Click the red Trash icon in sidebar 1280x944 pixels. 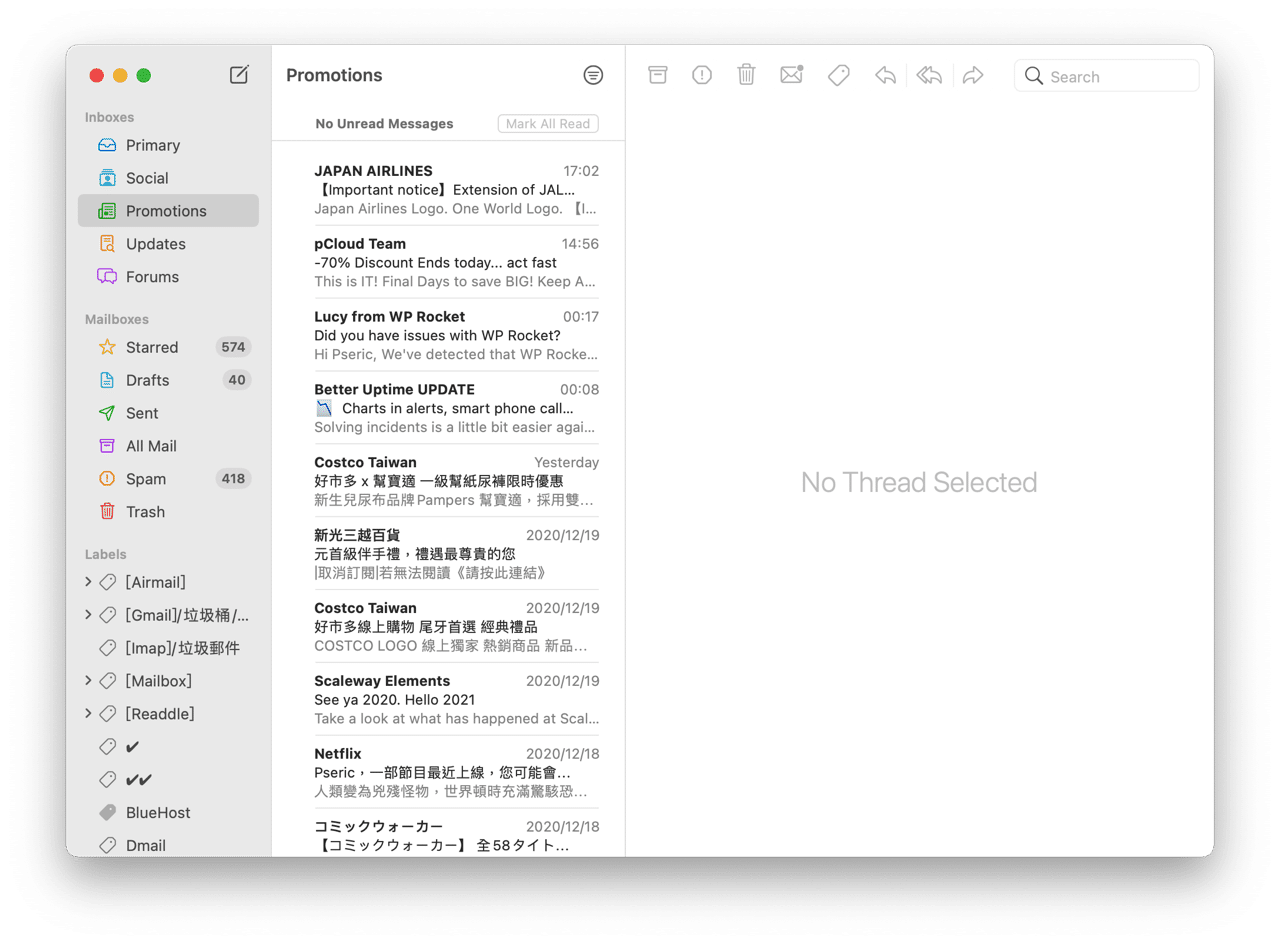107,512
